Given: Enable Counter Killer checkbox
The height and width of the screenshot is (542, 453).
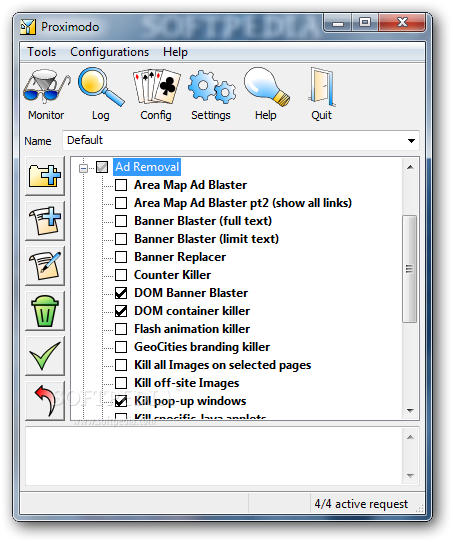Looking at the screenshot, I should [121, 275].
